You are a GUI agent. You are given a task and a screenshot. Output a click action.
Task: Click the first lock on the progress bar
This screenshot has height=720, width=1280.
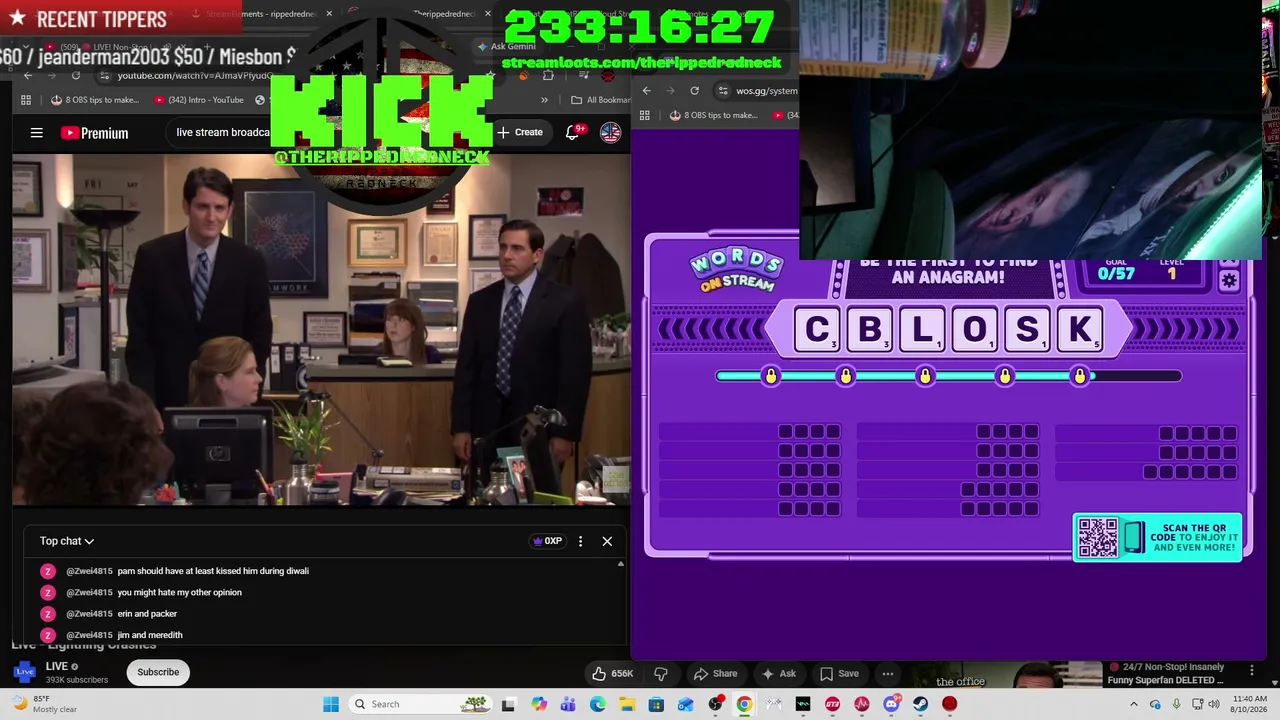click(770, 376)
